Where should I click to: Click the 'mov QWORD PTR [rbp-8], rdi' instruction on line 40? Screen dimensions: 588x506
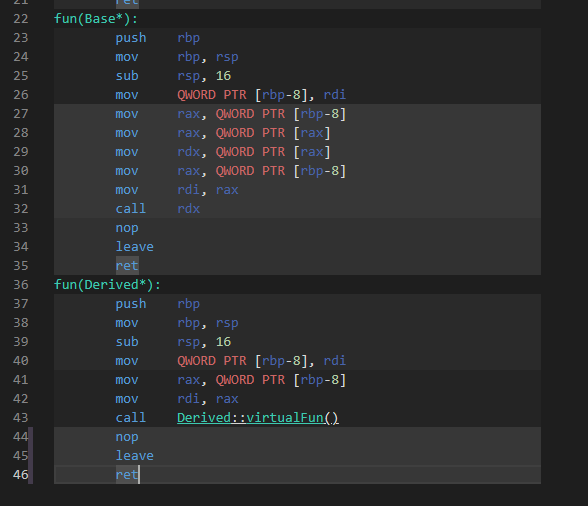tap(231, 361)
